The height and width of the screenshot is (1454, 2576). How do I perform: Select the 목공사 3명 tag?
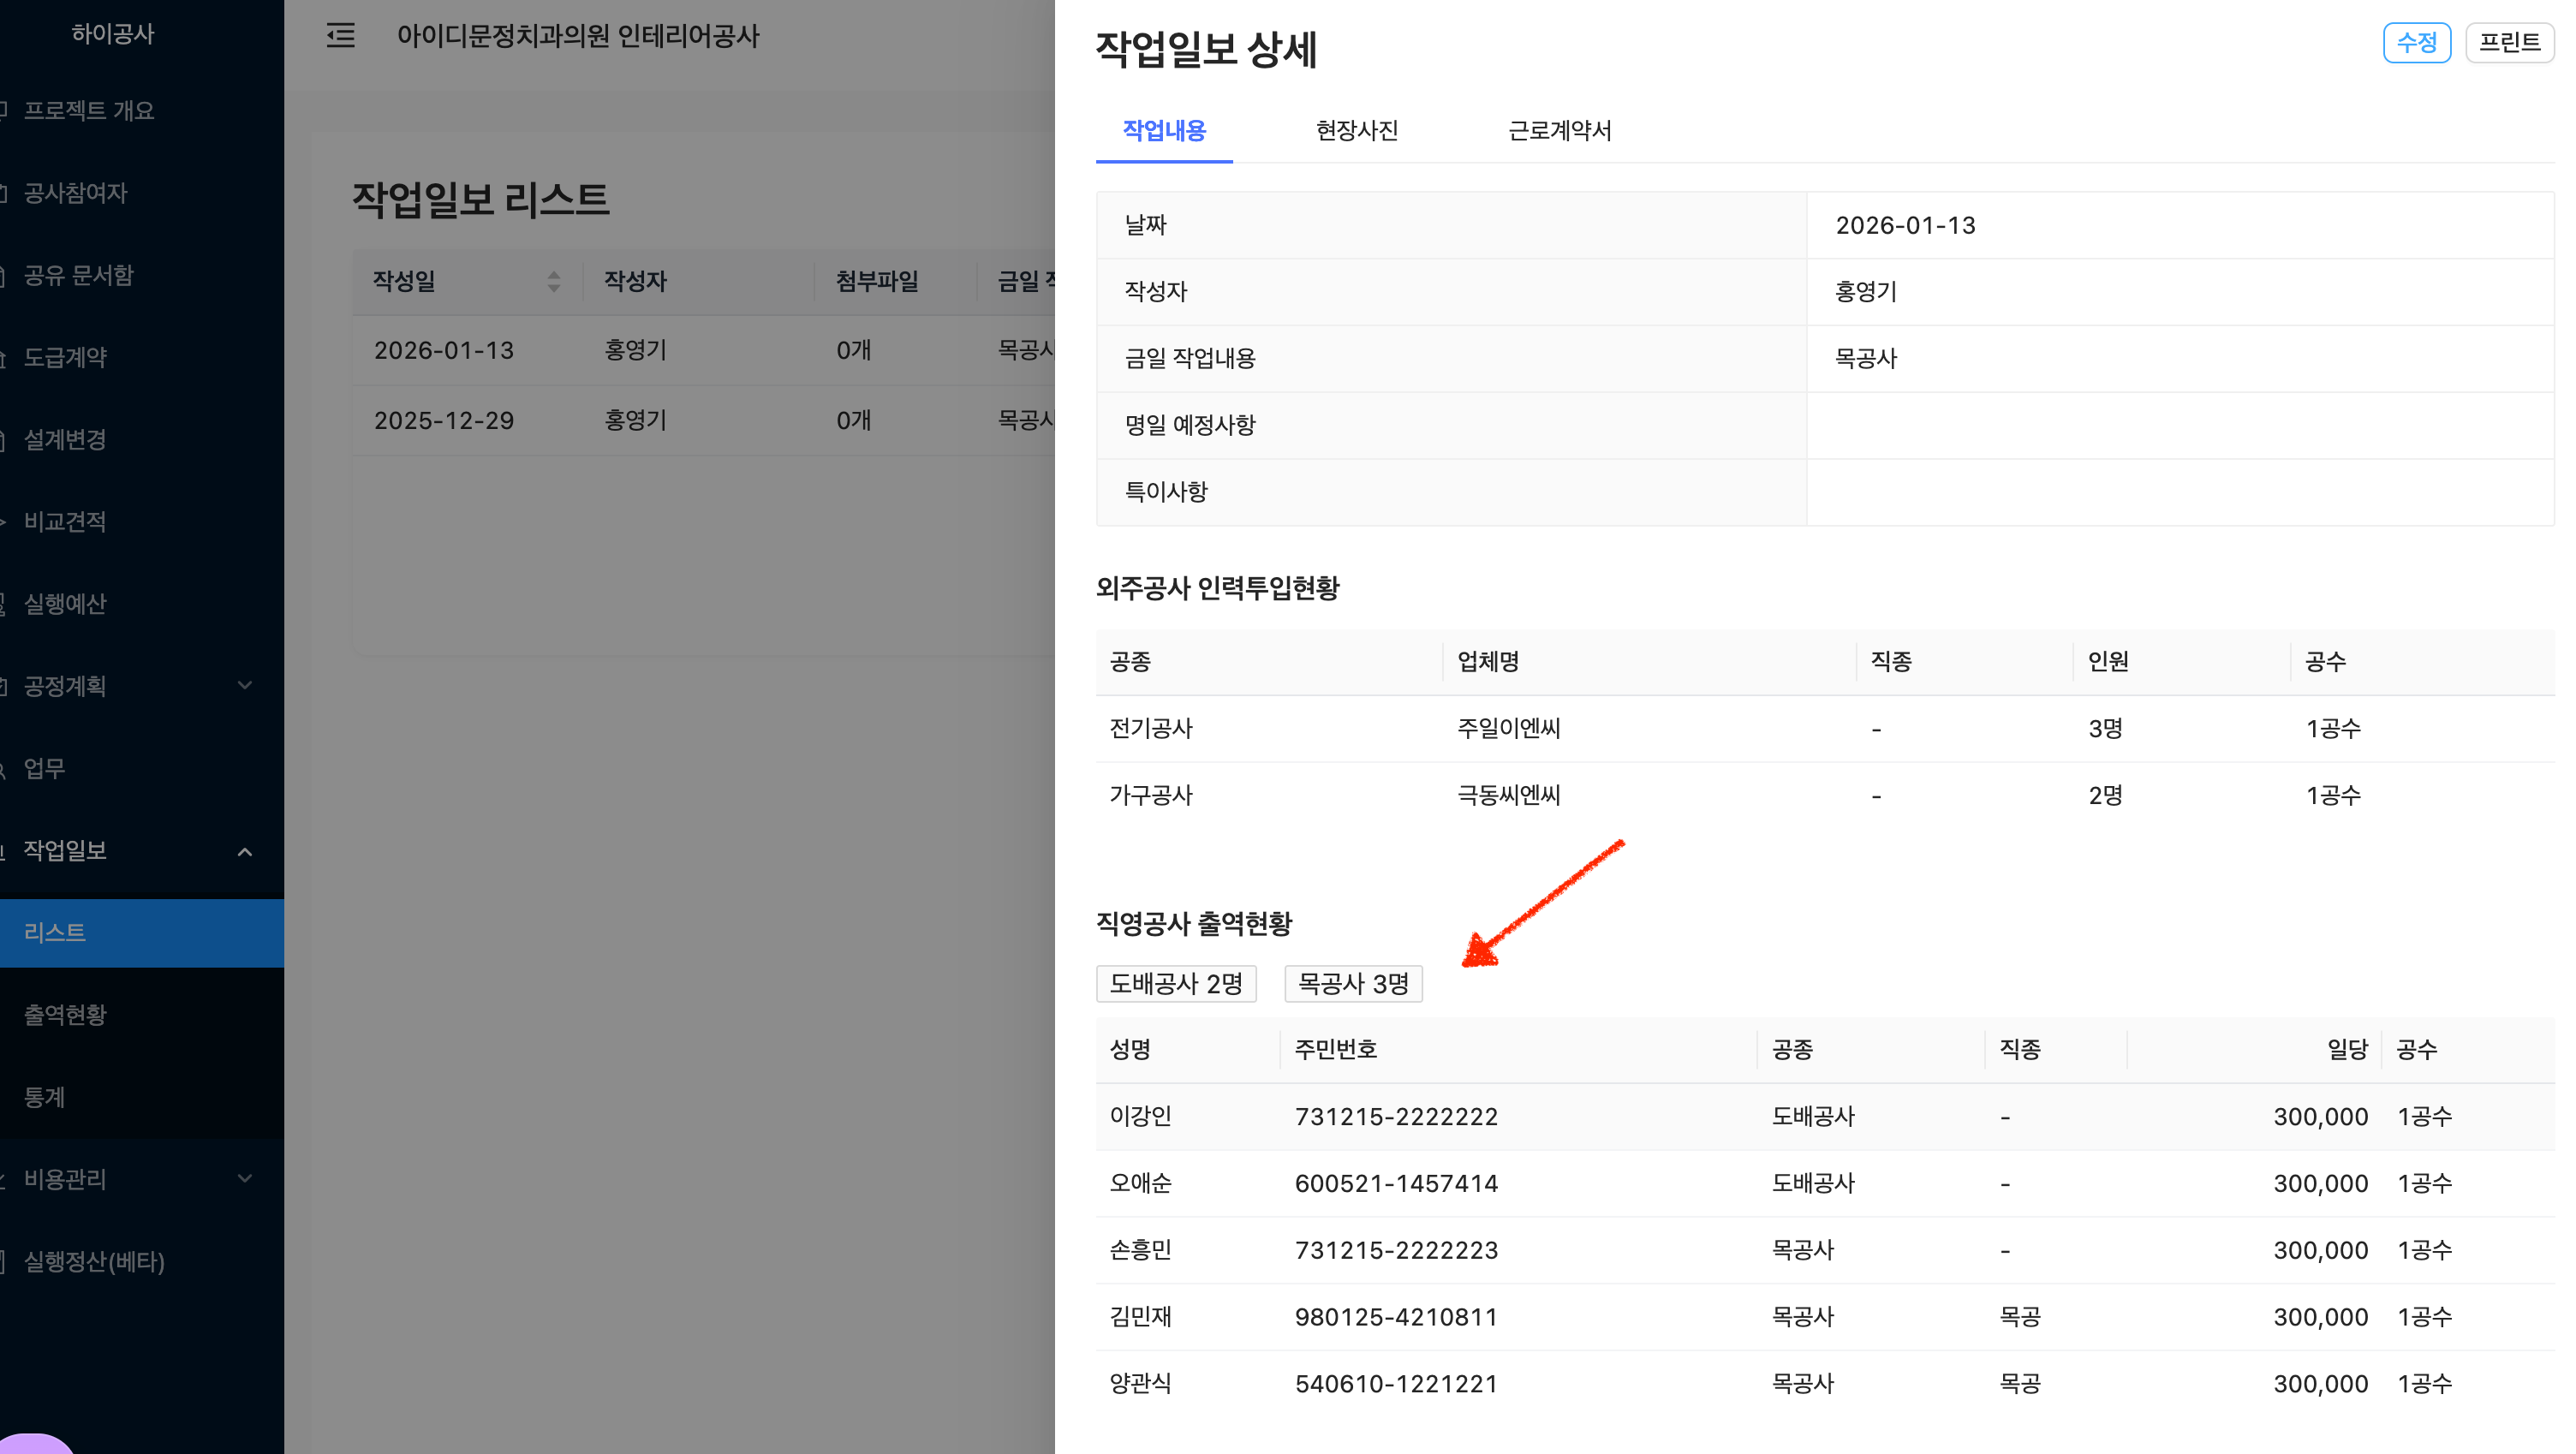1353,984
